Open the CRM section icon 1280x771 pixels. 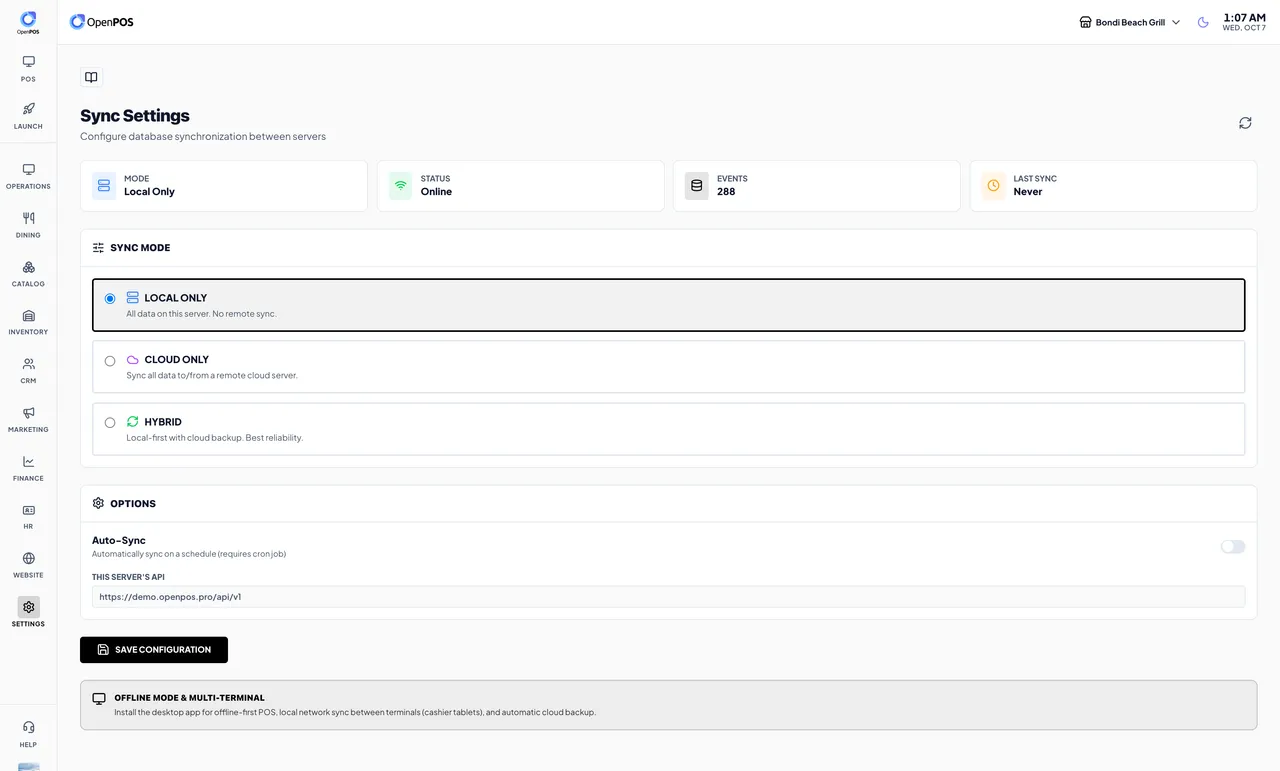tap(28, 364)
